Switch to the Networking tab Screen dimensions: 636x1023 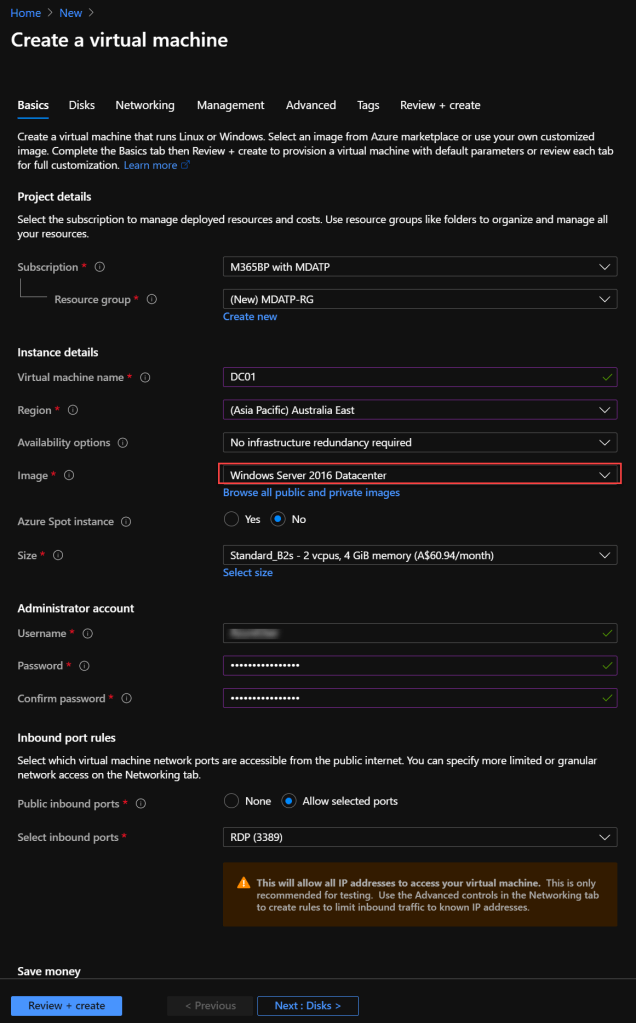[x=145, y=105]
